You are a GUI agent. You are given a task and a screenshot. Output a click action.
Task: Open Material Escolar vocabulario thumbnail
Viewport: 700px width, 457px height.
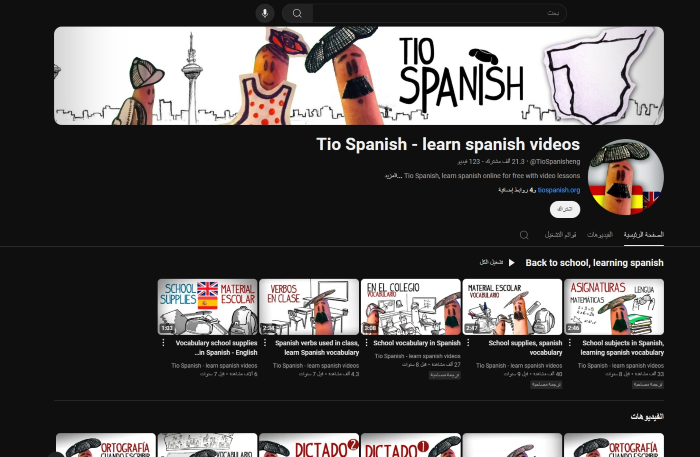click(x=512, y=307)
